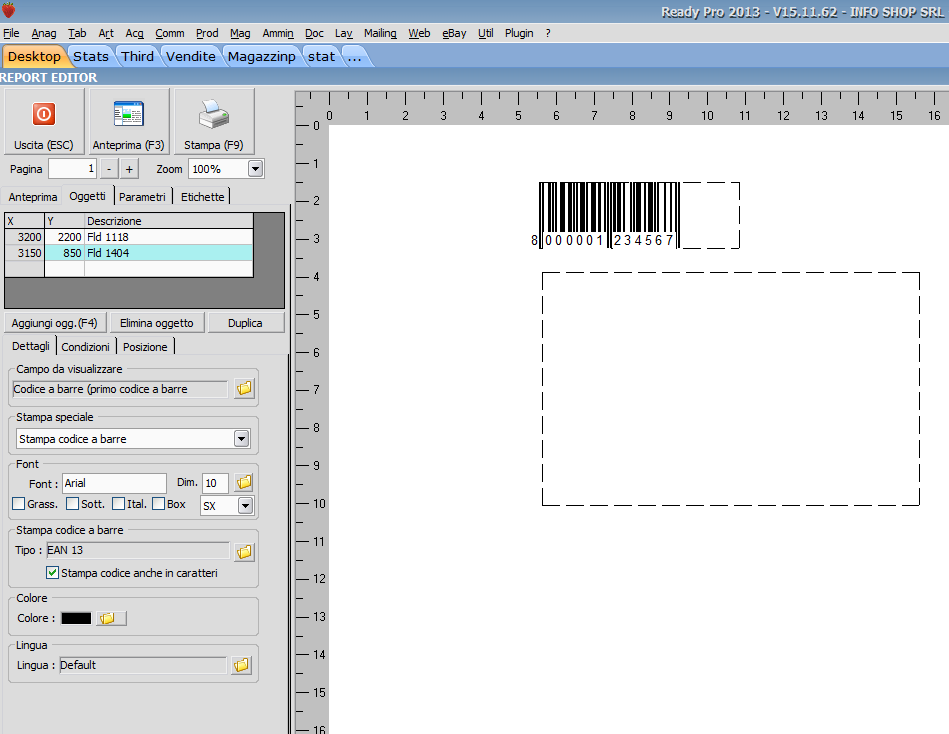Screen dimensions: 949x734
Task: Open folder icon beside Campo da visualizzare
Action: (x=243, y=389)
